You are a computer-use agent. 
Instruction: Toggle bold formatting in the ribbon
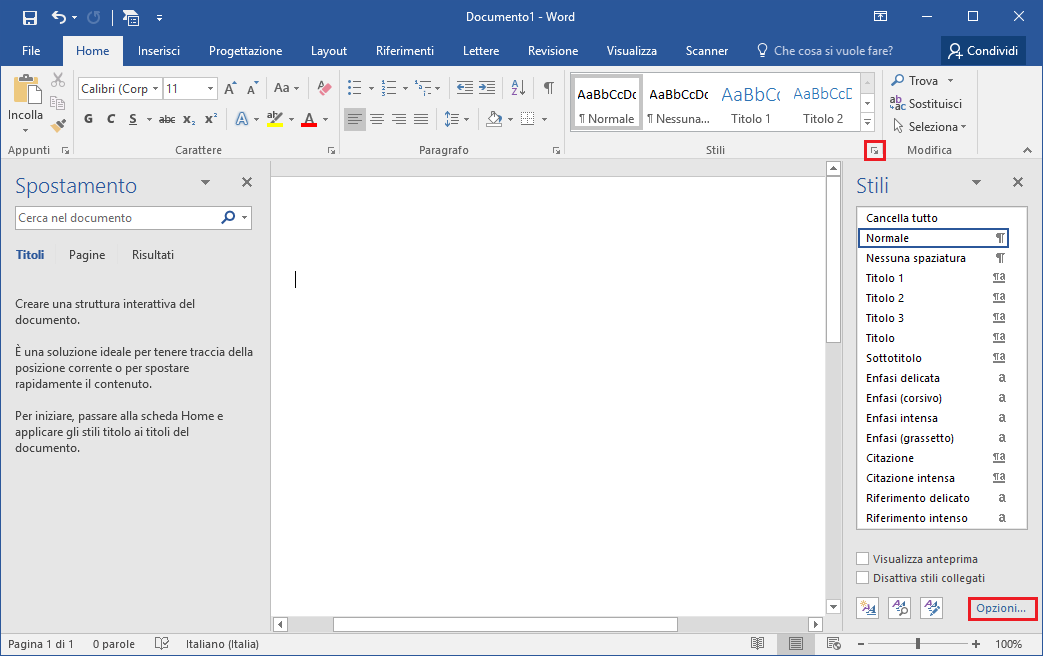(x=88, y=118)
